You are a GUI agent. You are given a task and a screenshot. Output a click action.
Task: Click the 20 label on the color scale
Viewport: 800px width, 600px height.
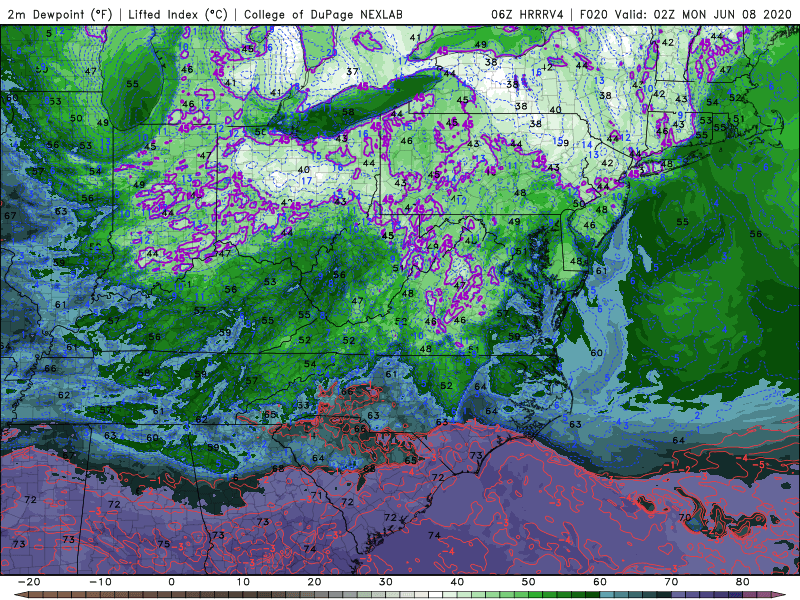(x=314, y=582)
